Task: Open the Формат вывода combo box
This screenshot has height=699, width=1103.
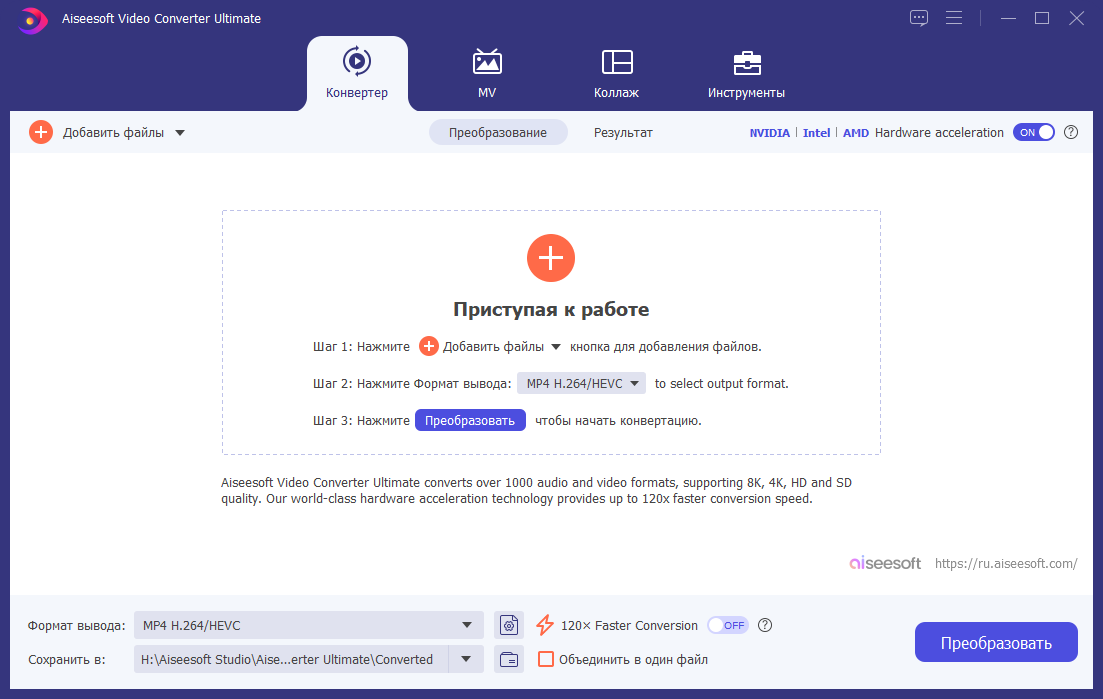Action: [308, 625]
